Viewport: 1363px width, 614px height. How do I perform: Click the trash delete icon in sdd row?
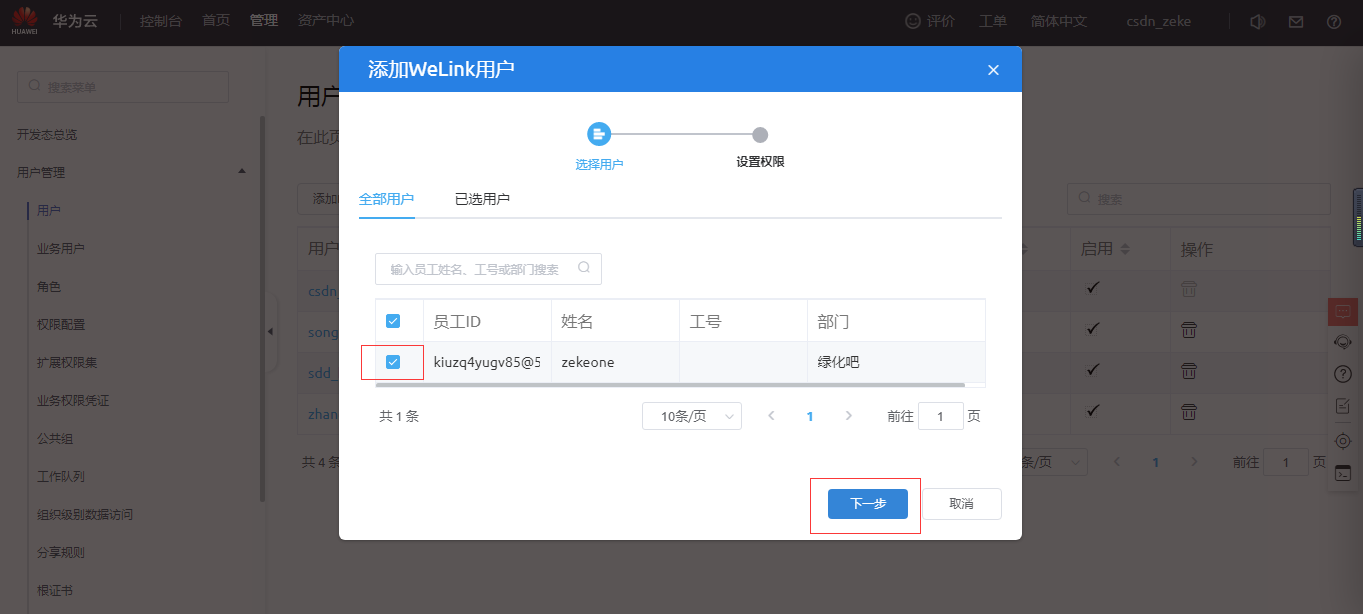tap(1188, 370)
